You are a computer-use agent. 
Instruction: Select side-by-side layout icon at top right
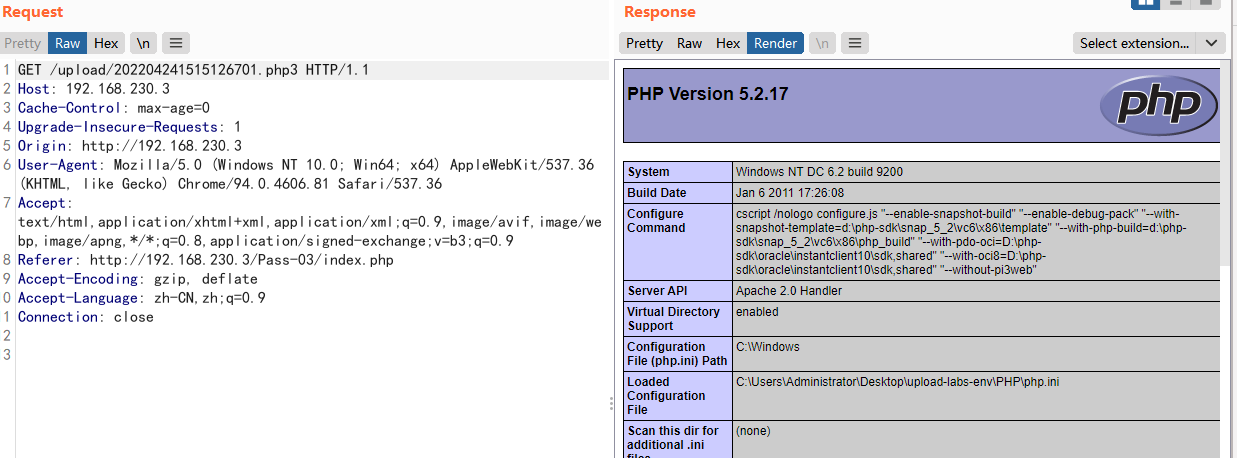click(1145, 3)
